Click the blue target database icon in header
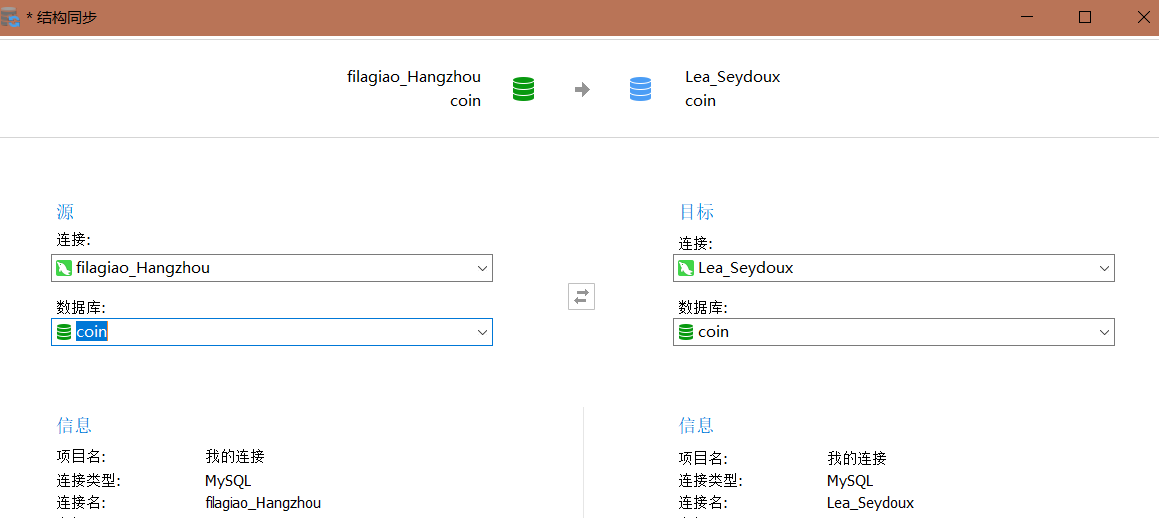The image size is (1159, 518). click(x=640, y=89)
